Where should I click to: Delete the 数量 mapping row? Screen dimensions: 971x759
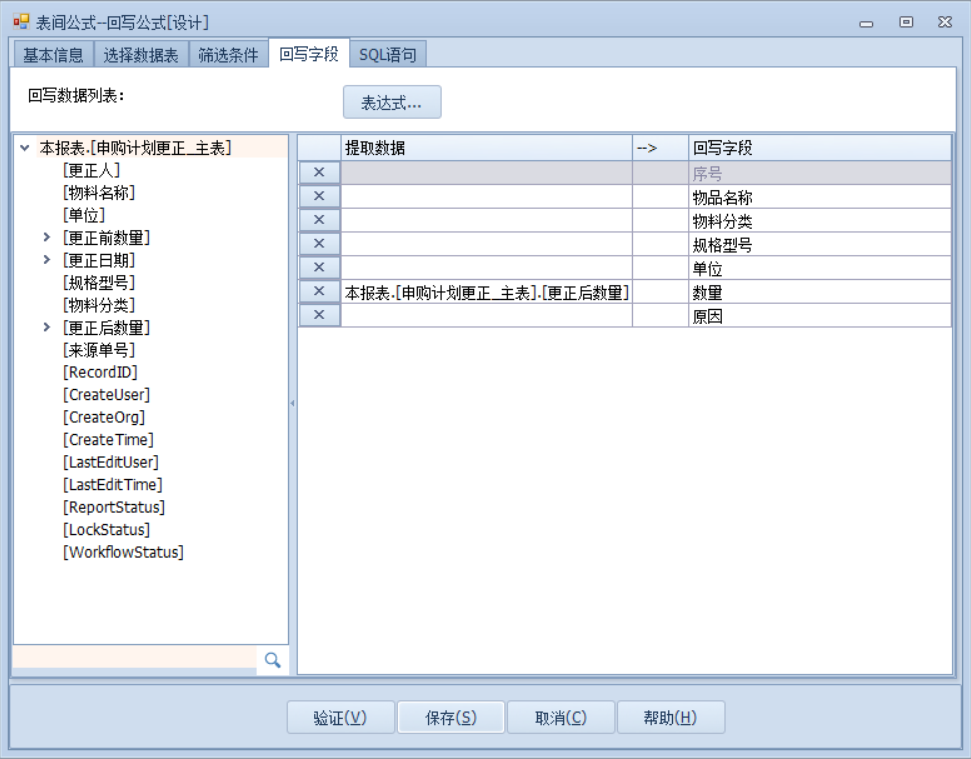319,292
